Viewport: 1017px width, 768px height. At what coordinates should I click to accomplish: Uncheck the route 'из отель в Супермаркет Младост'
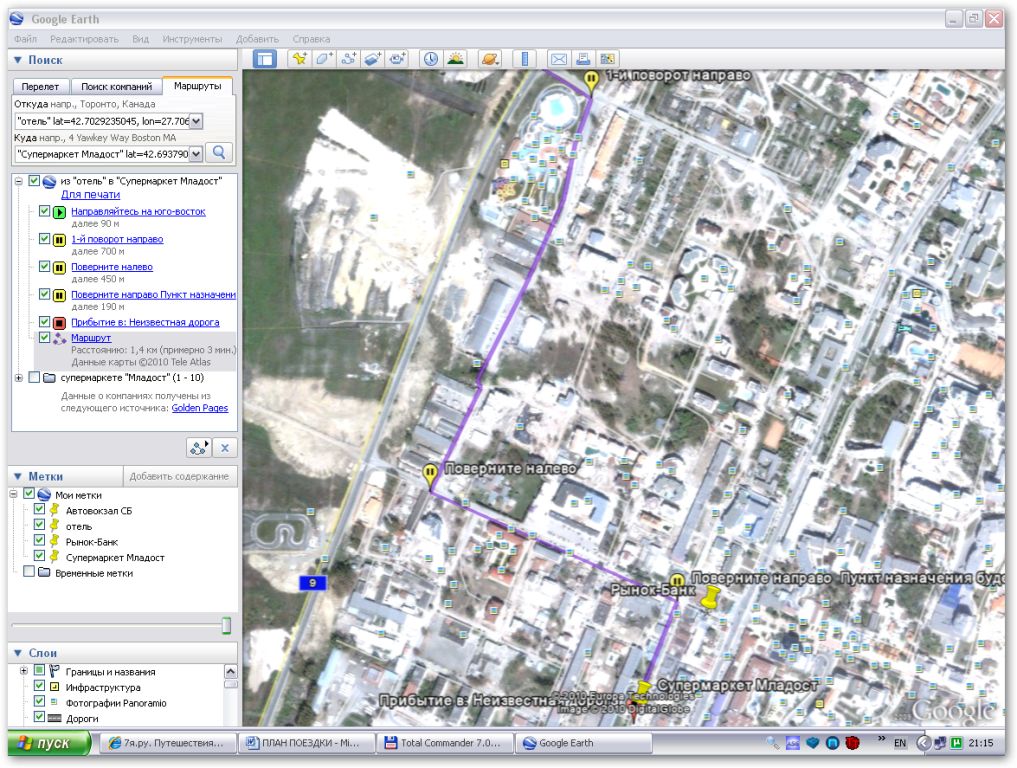click(34, 182)
